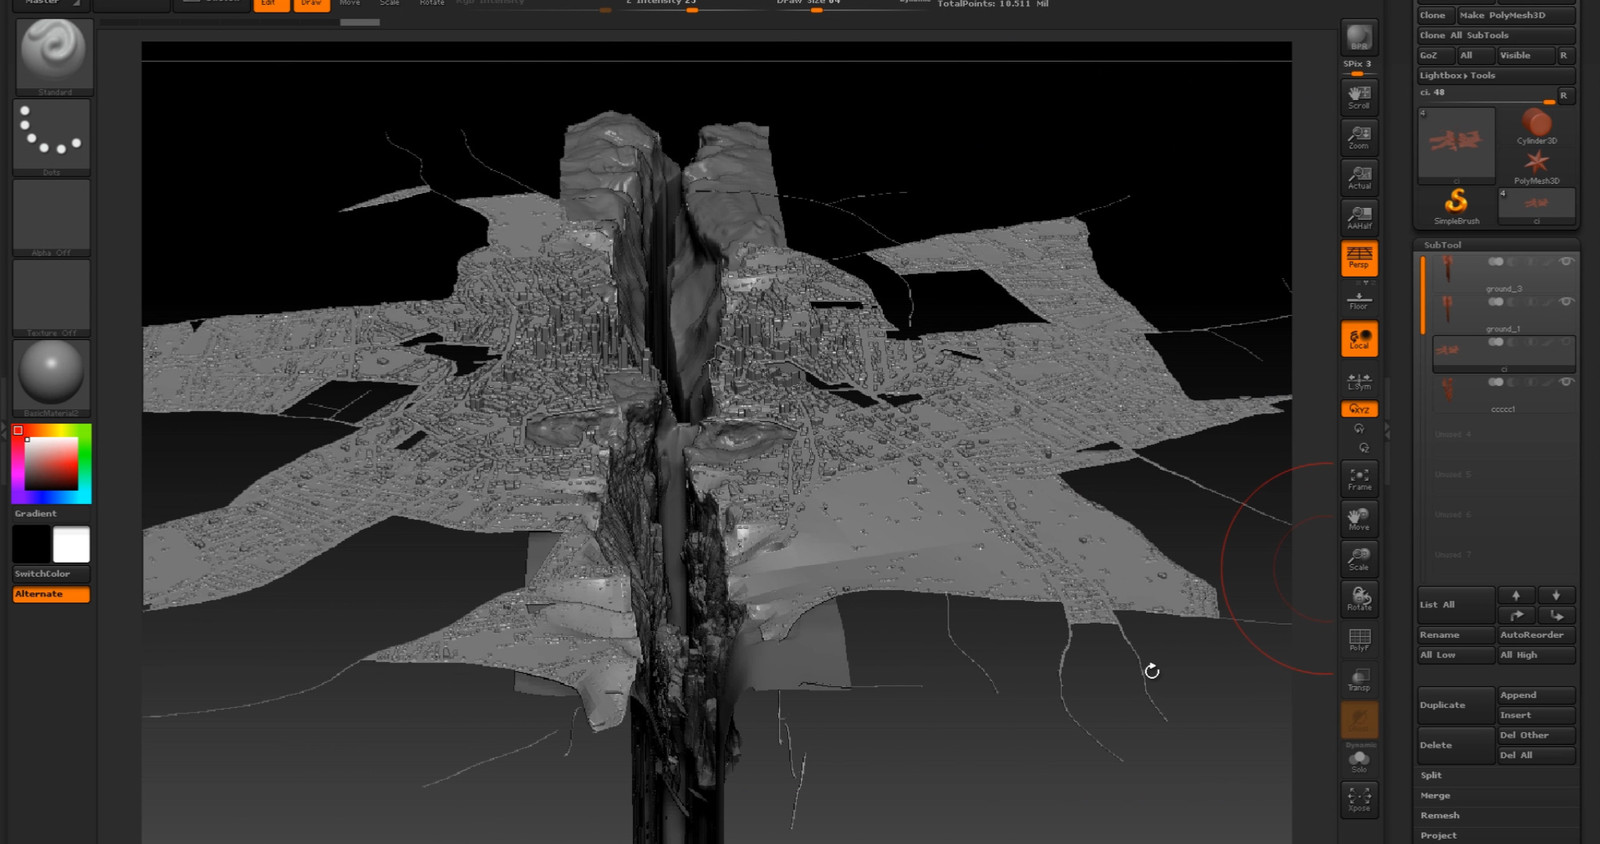The width and height of the screenshot is (1600, 844).
Task: Click the Frame view icon
Action: tap(1359, 478)
